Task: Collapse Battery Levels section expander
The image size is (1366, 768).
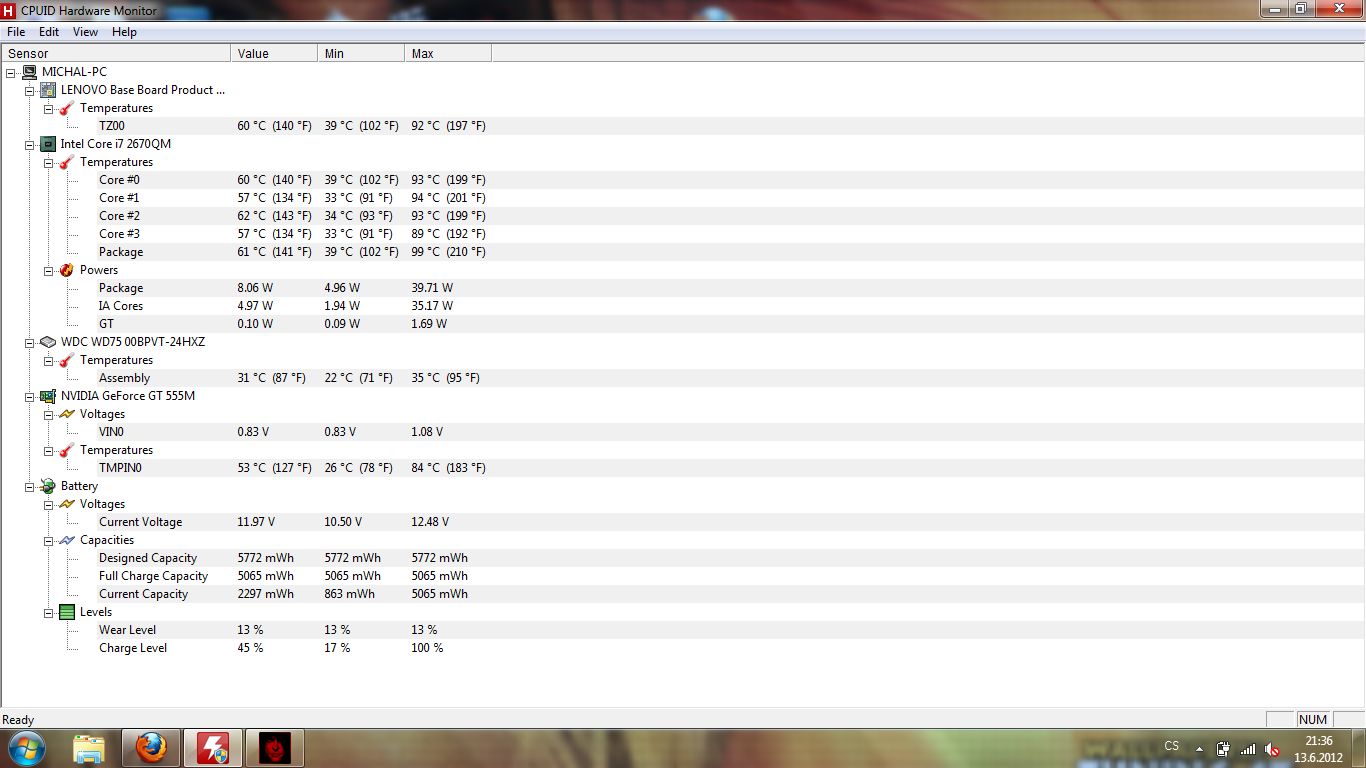Action: point(49,612)
